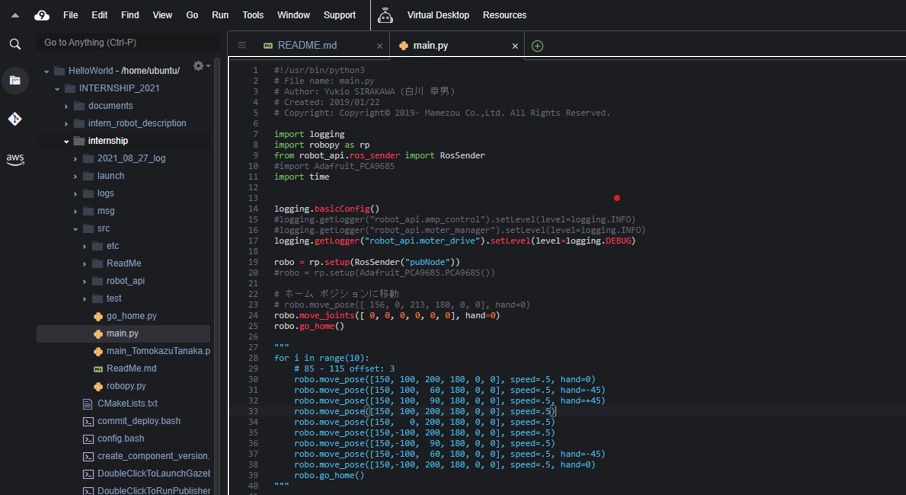The height and width of the screenshot is (495, 906).
Task: Click the Cloud9 cloud logo icon
Action: [x=41, y=15]
